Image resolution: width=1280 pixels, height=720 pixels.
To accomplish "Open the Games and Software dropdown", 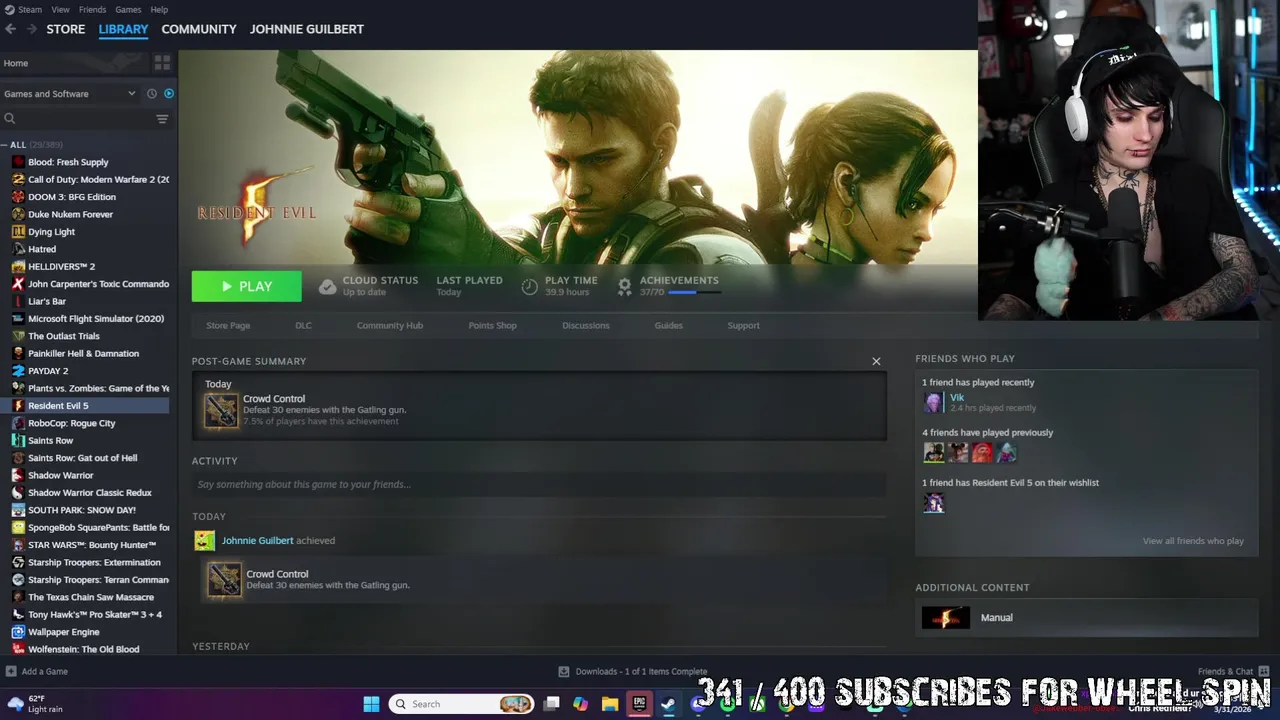I will pyautogui.click(x=70, y=94).
